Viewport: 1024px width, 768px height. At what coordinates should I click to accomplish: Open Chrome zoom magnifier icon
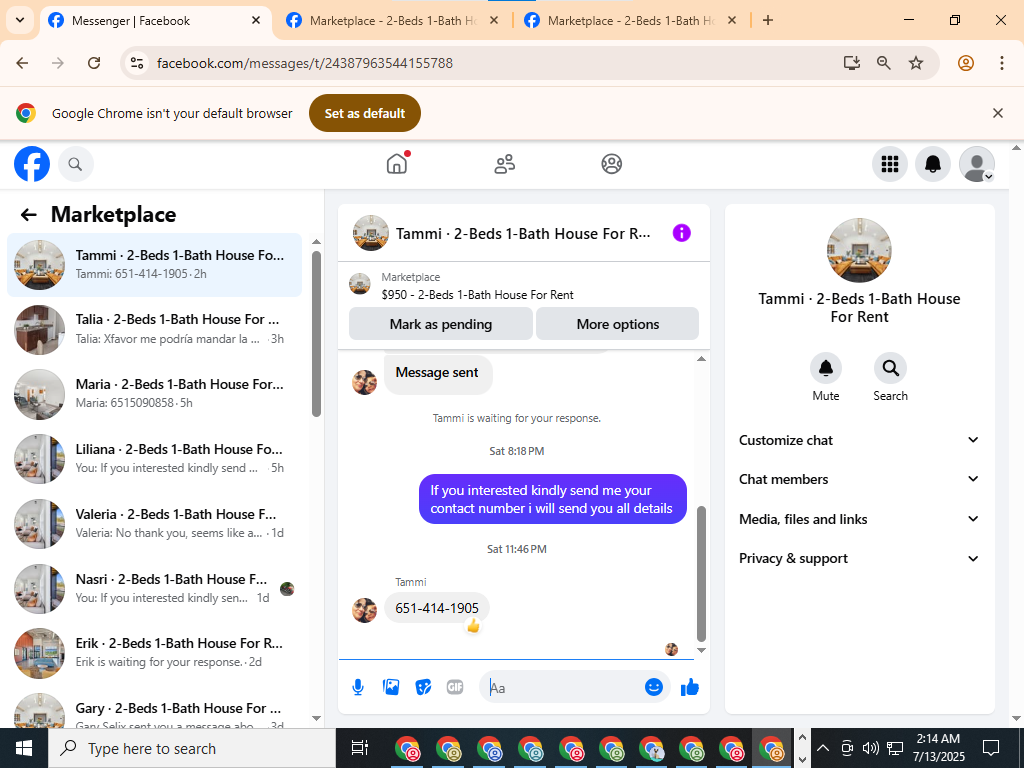coord(884,63)
